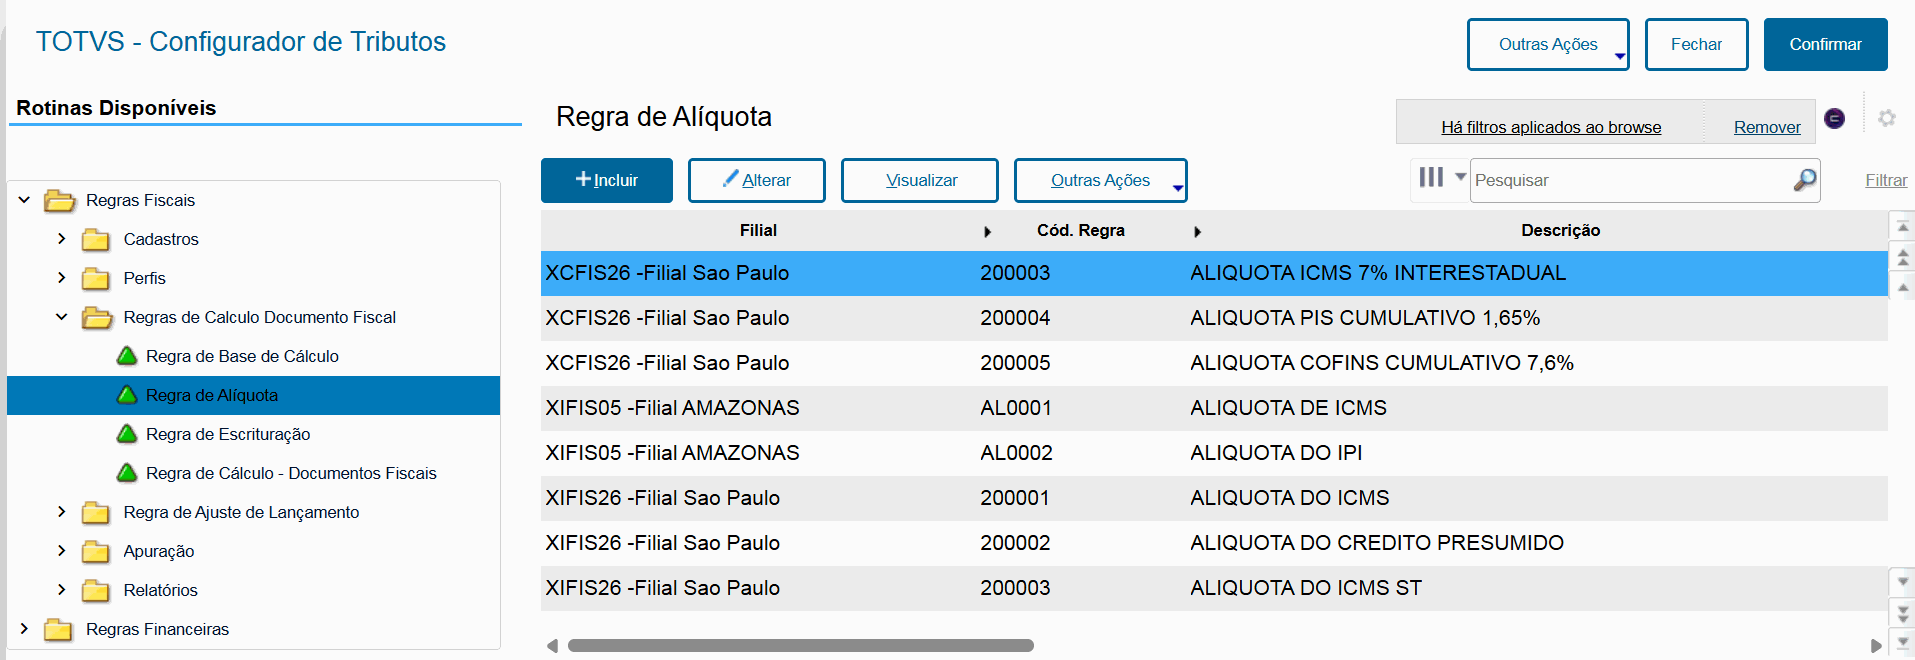Click the Remover filter link

1766,127
